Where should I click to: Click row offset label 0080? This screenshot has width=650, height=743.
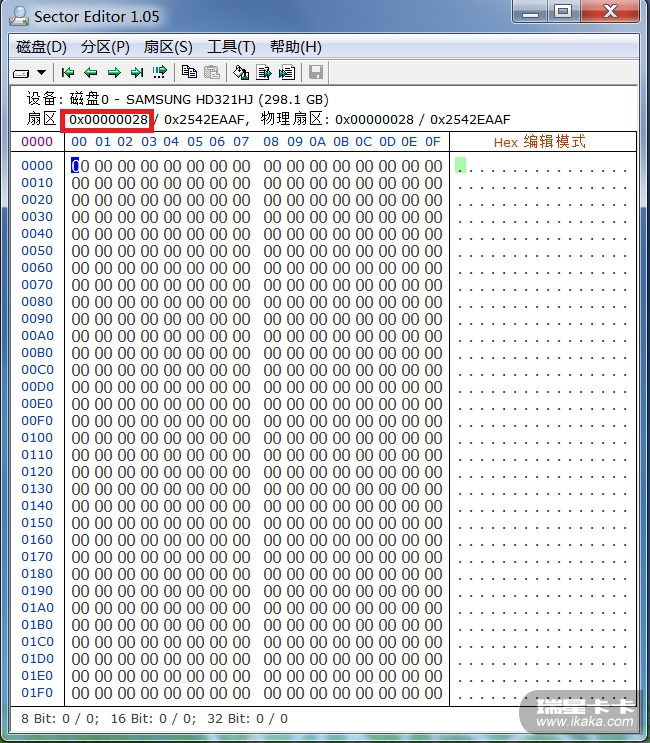37,302
